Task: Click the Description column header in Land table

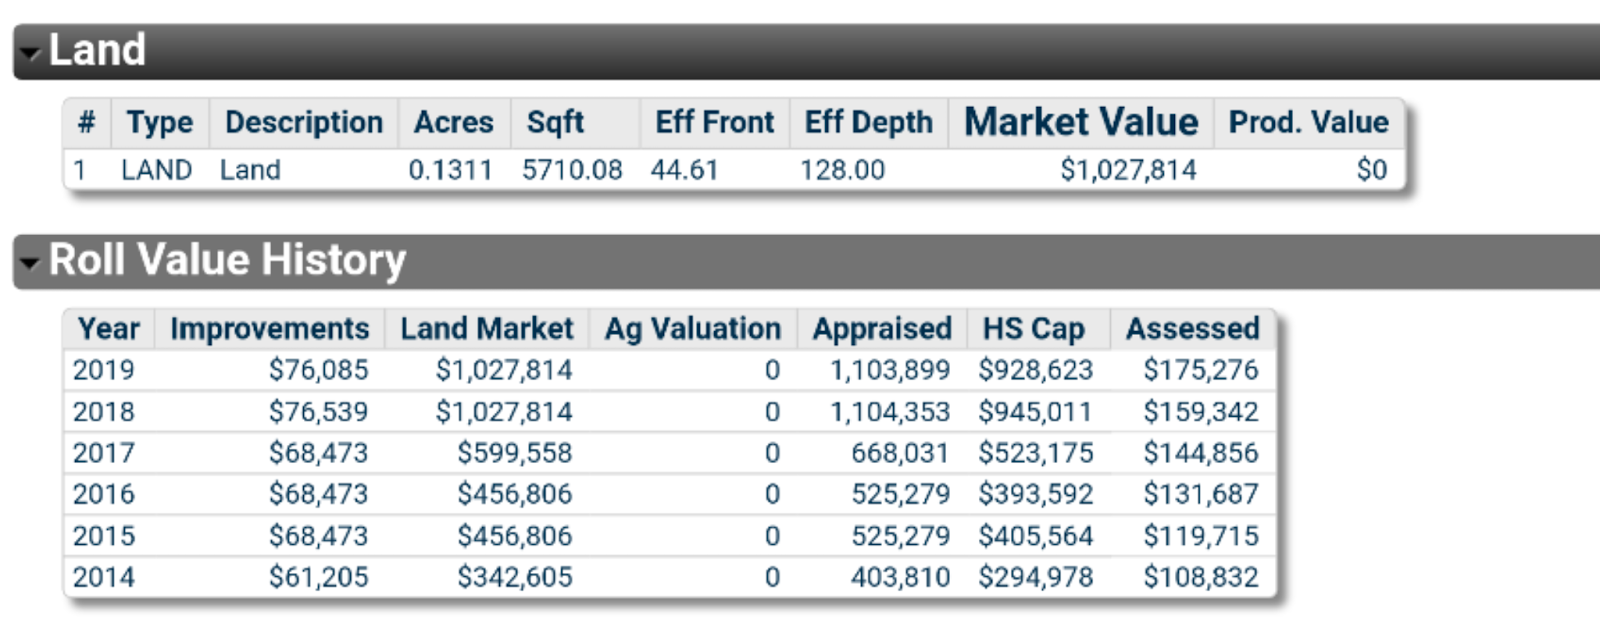Action: point(304,122)
